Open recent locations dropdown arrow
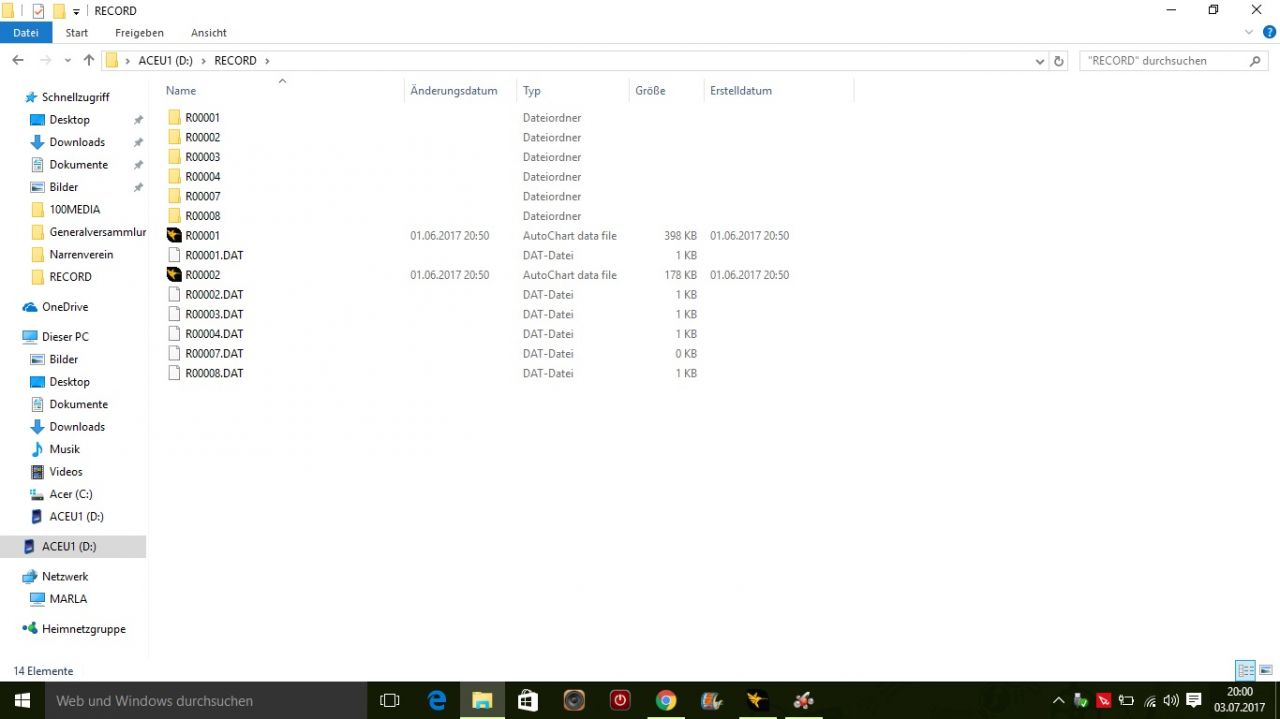This screenshot has width=1280, height=719. tap(68, 61)
